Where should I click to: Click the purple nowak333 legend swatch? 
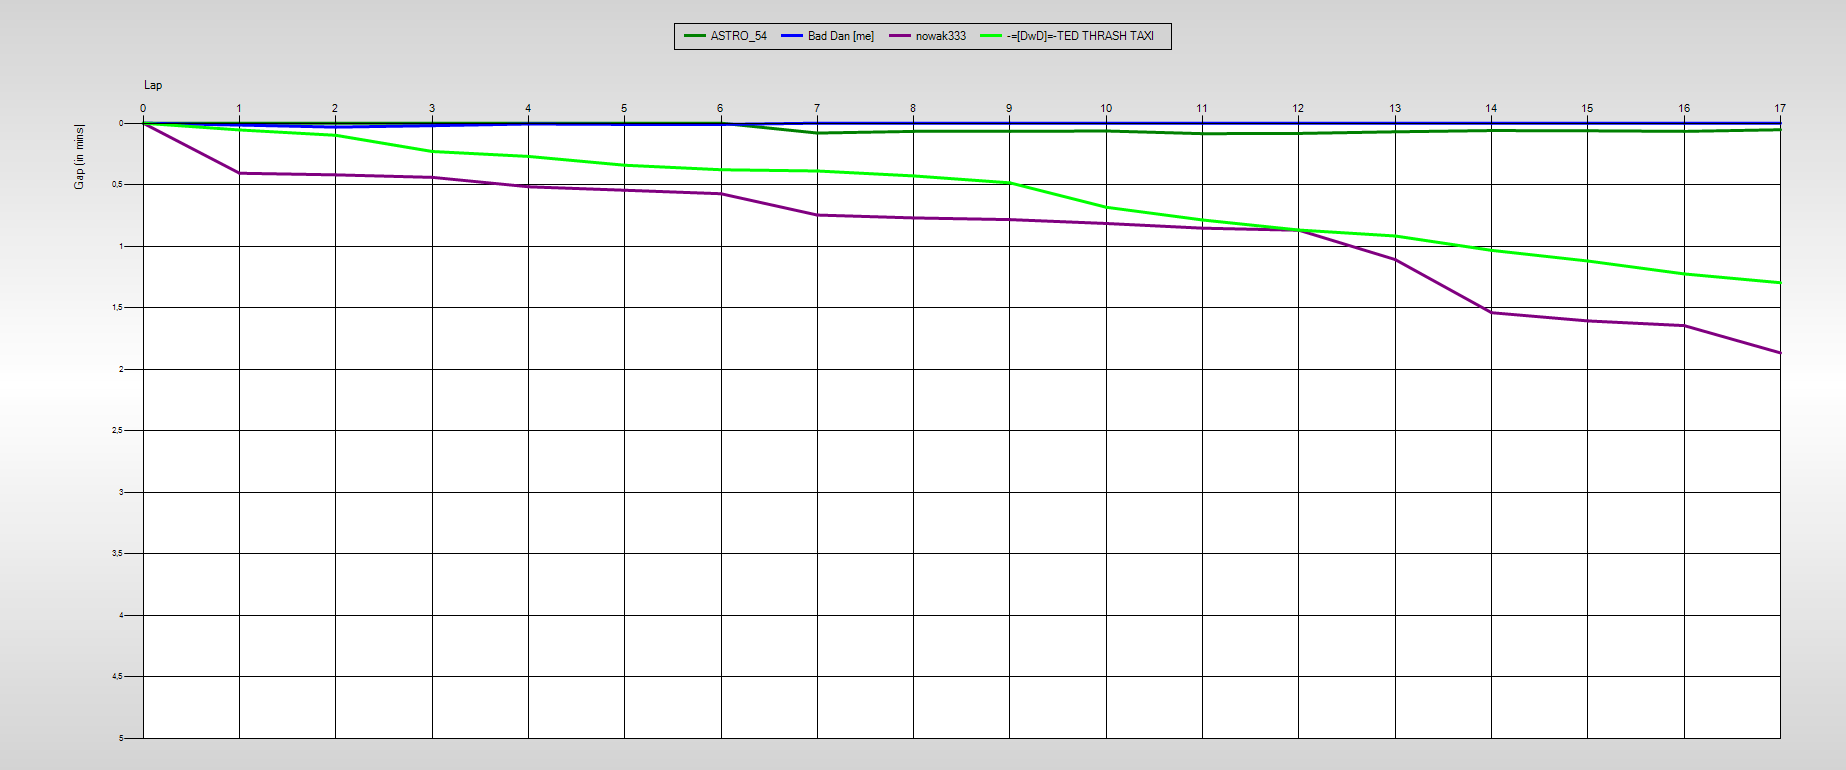900,36
